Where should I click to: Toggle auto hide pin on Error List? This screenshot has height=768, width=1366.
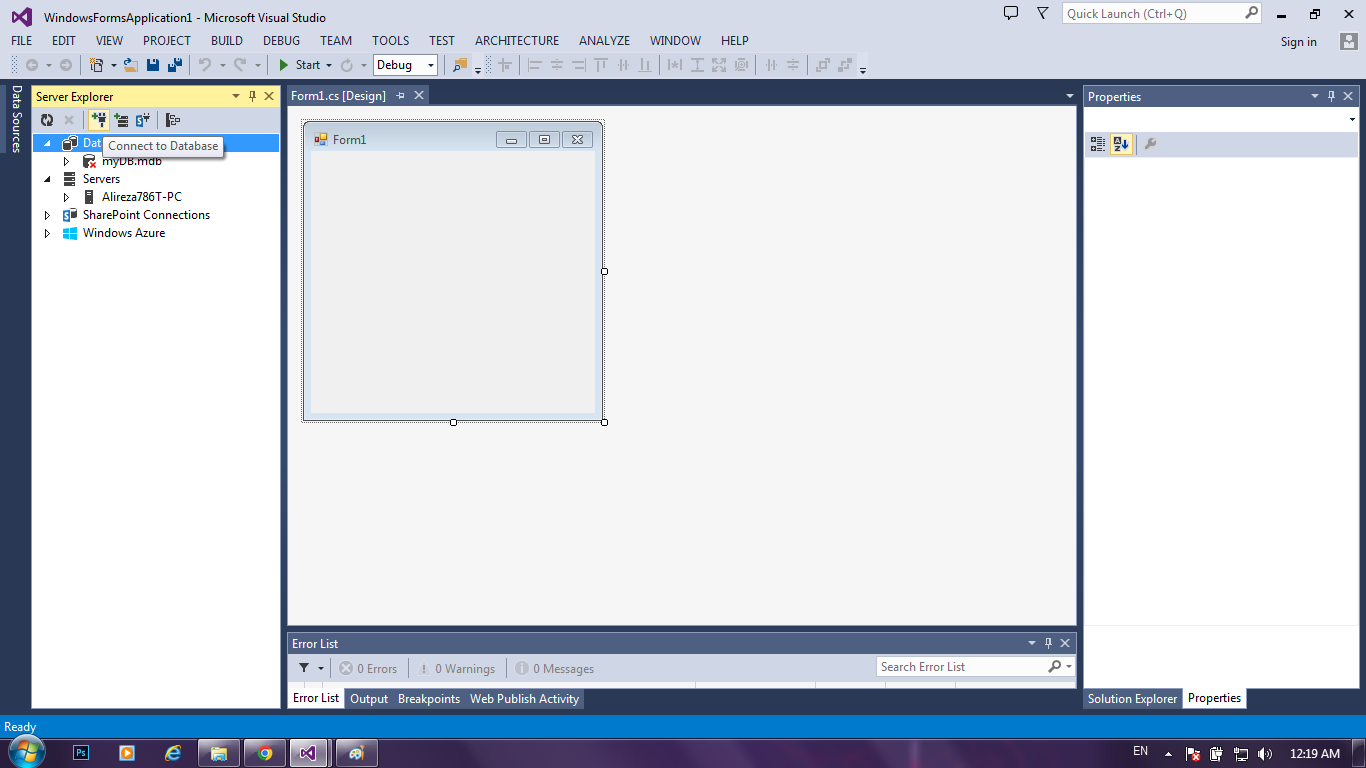1048,643
